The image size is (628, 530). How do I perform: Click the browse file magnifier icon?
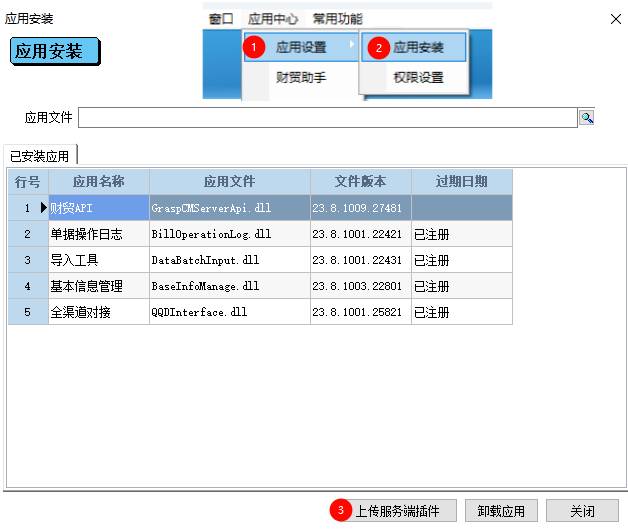(x=587, y=118)
